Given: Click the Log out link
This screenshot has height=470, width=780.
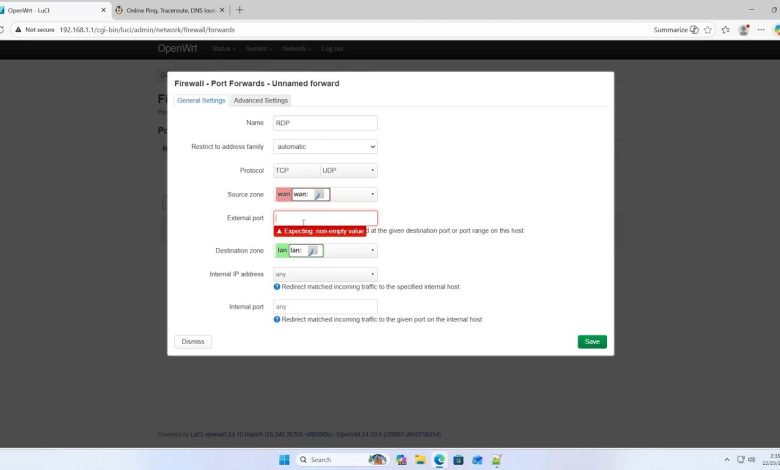Looking at the screenshot, I should (x=332, y=49).
